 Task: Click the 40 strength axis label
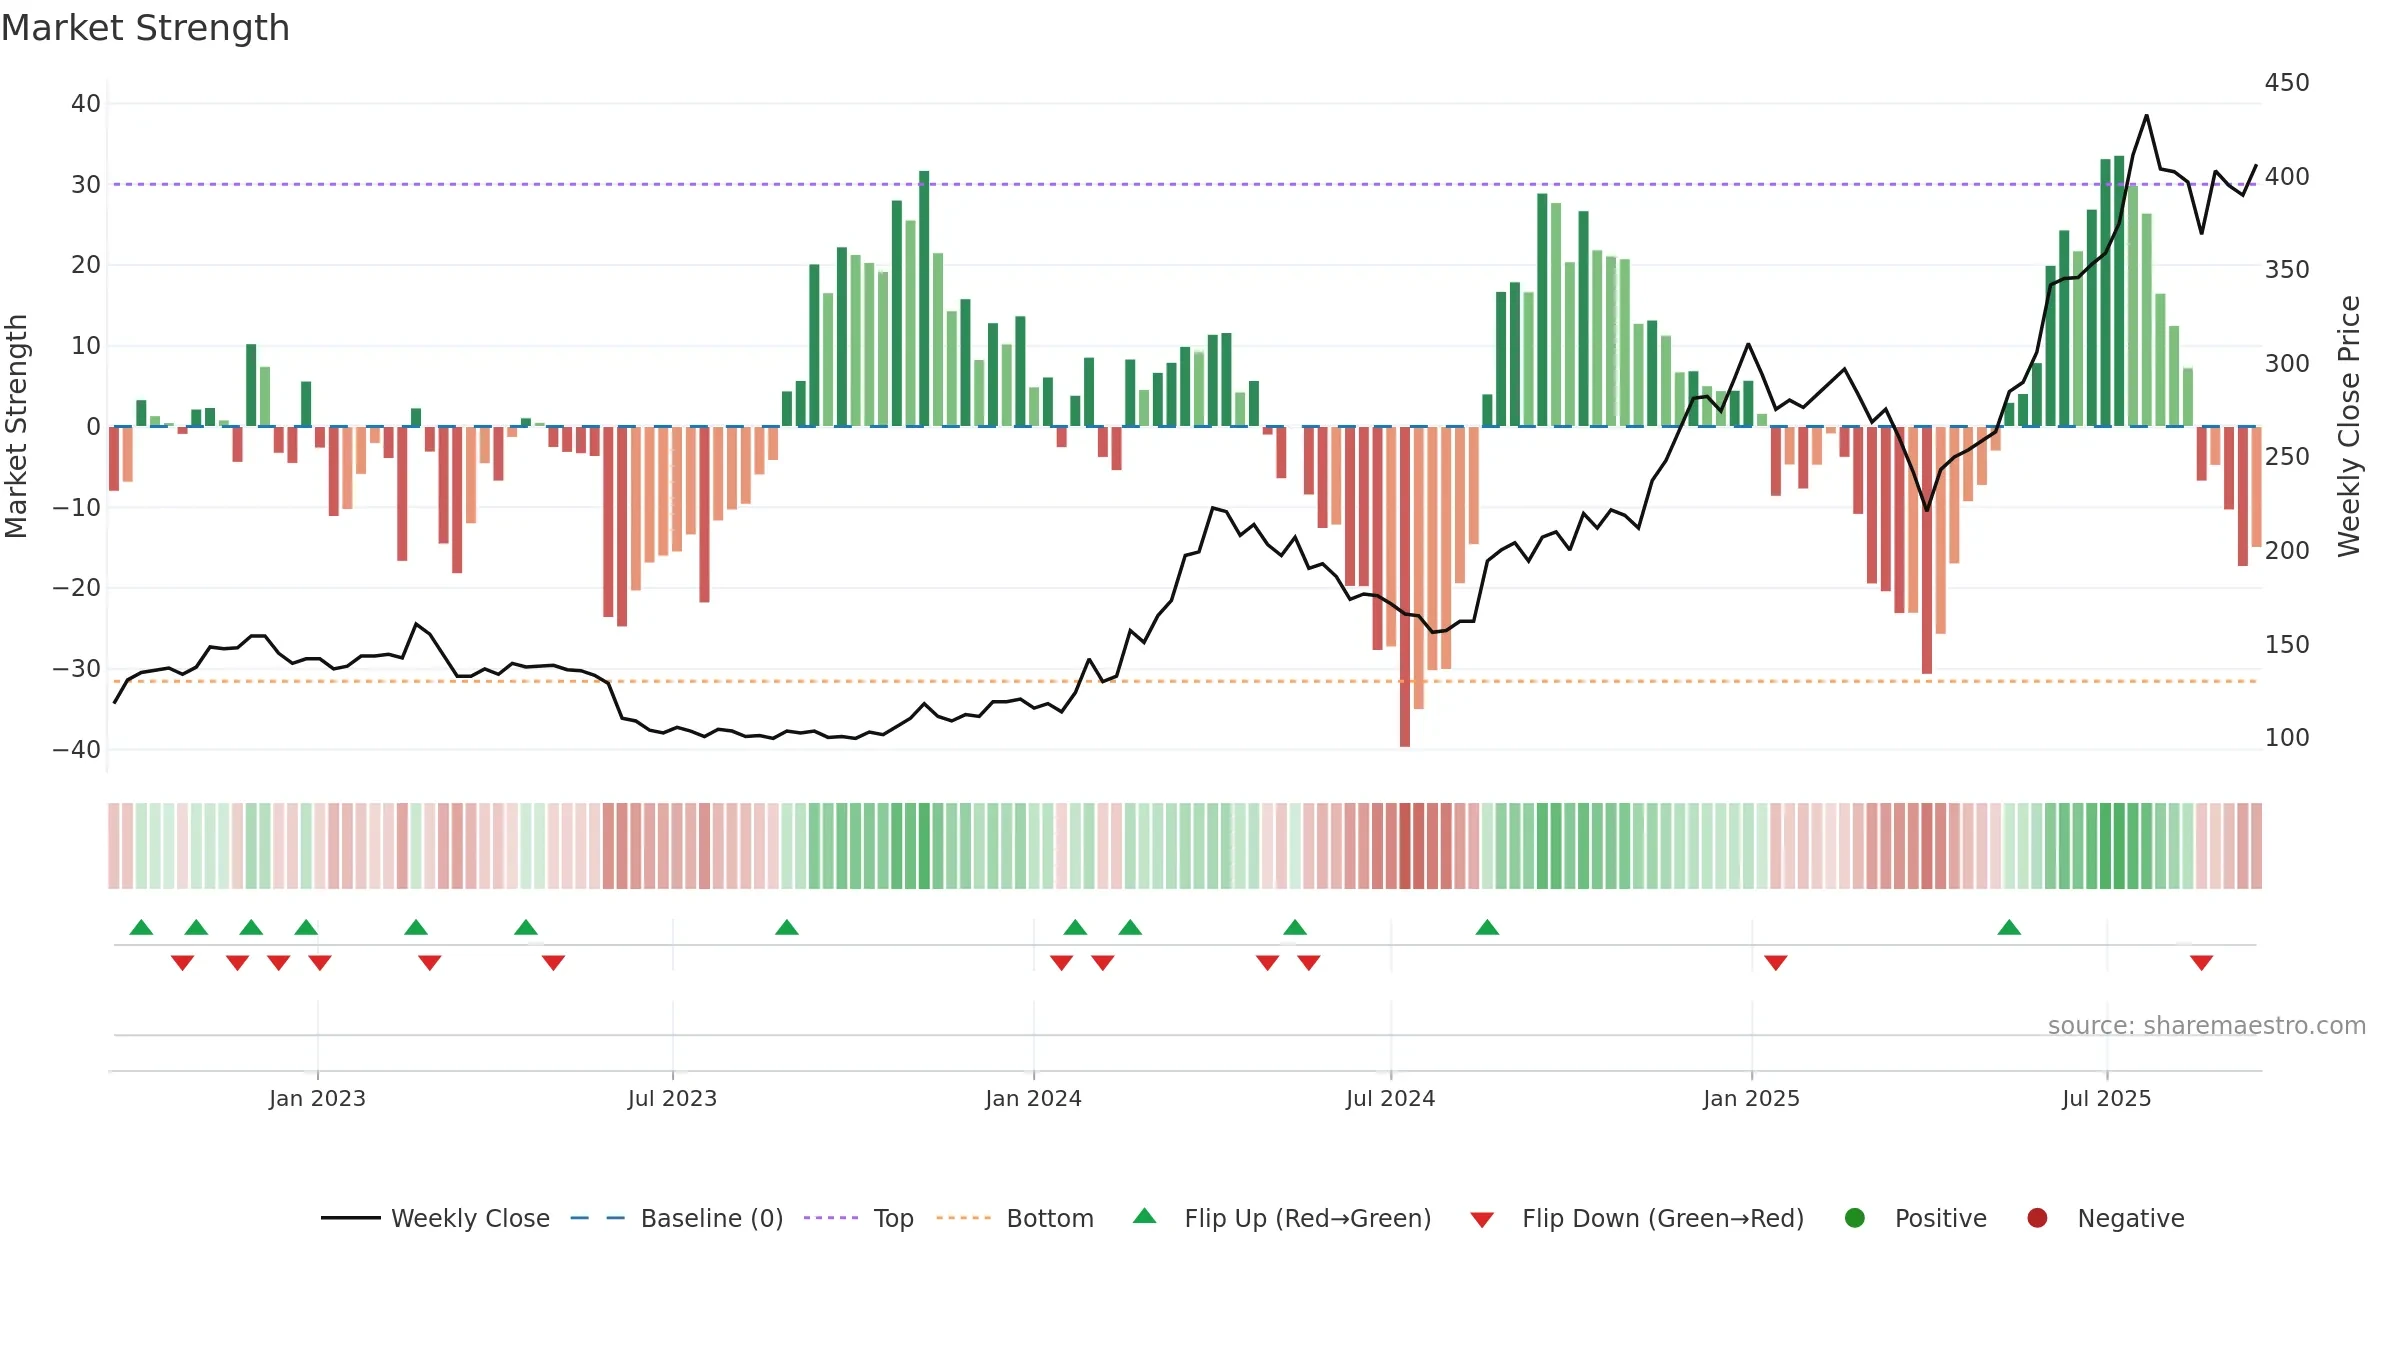point(85,103)
